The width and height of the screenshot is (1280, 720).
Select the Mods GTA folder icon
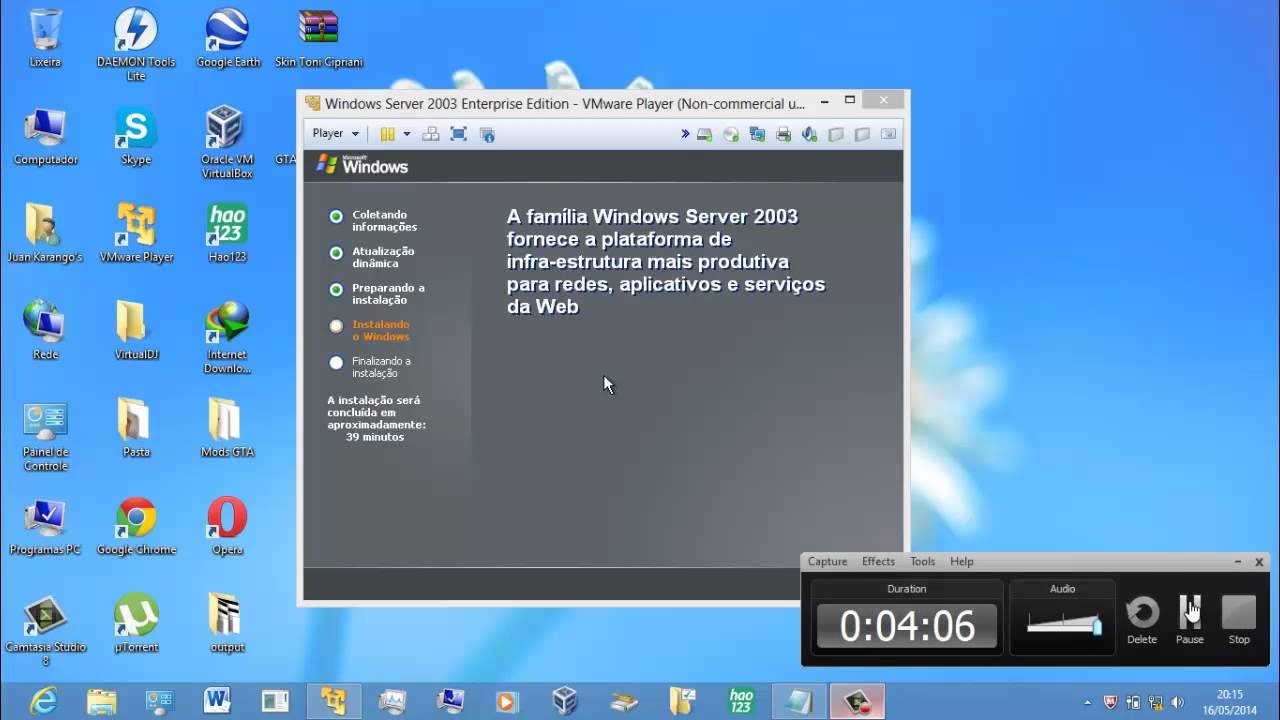[x=227, y=429]
